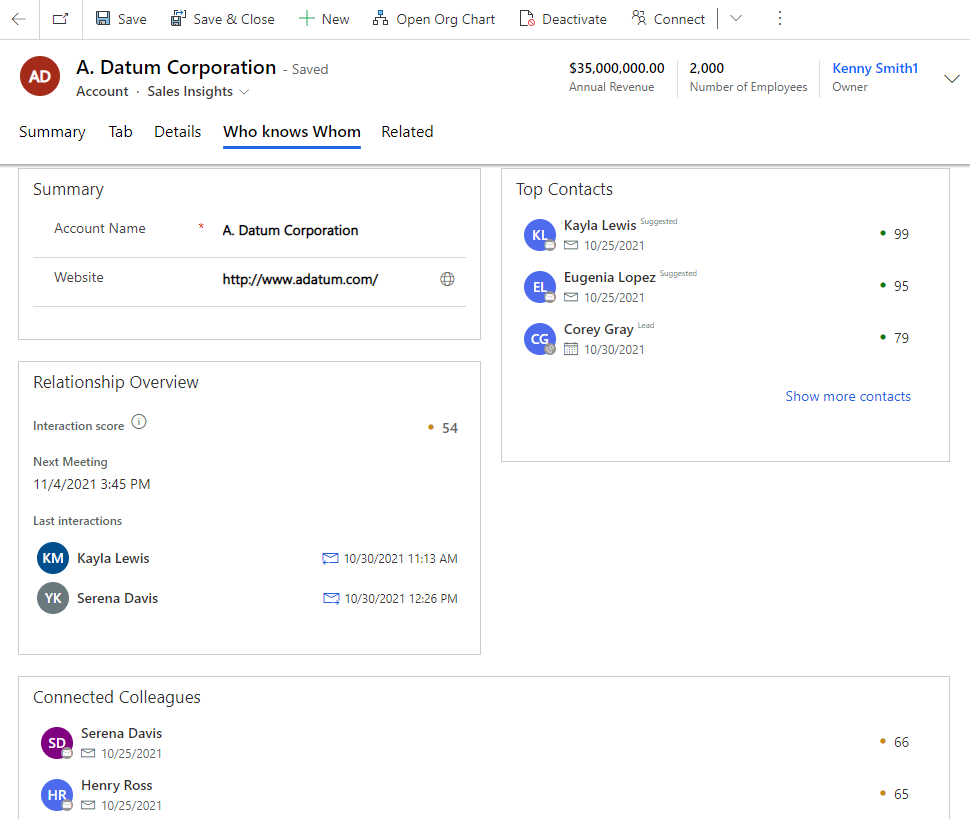
Task: Select Serena Davis in Last interactions
Action: pos(117,598)
